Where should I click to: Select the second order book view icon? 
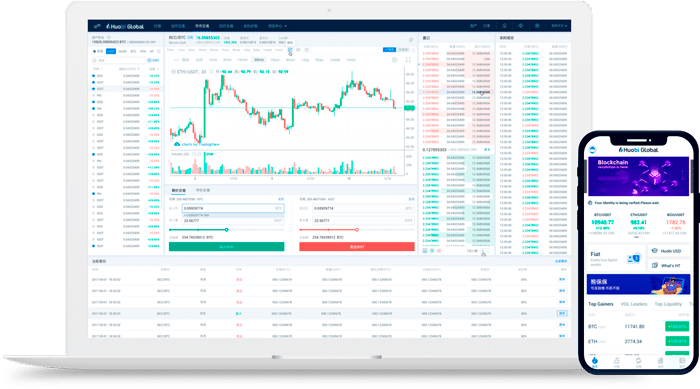click(x=432, y=251)
